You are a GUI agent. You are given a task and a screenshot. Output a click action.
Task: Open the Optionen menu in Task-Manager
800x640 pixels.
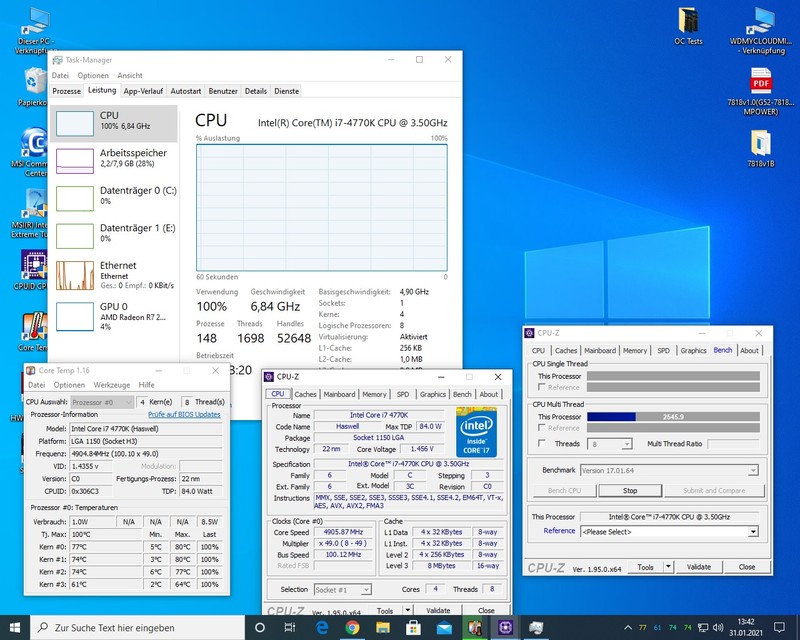pos(93,76)
